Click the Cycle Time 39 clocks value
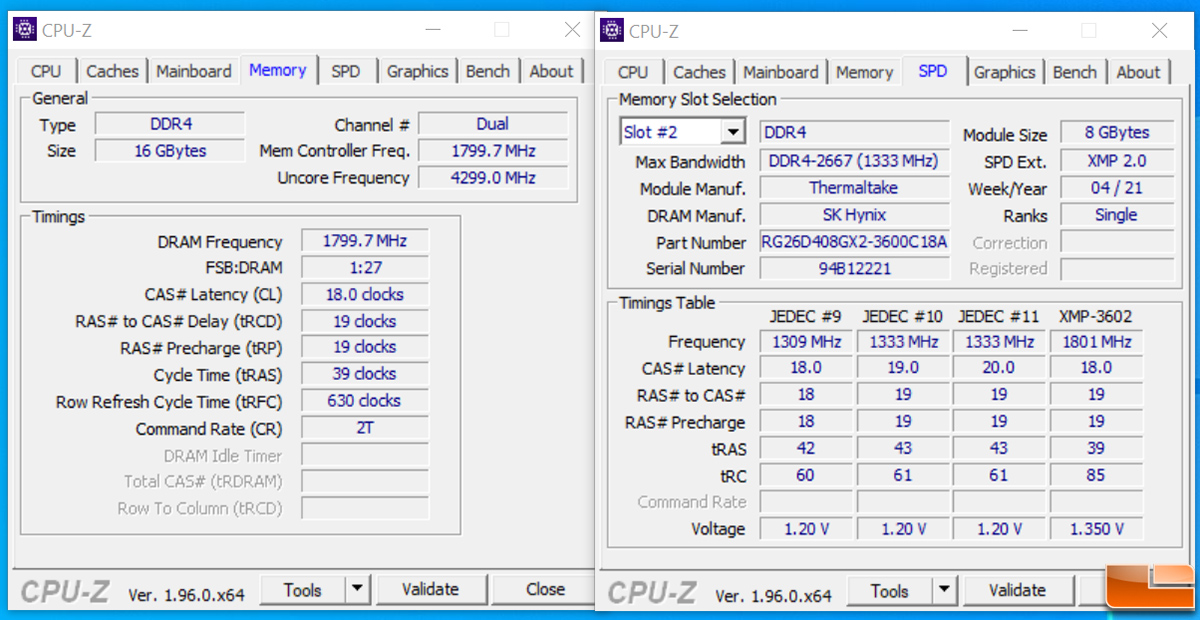 [365, 374]
